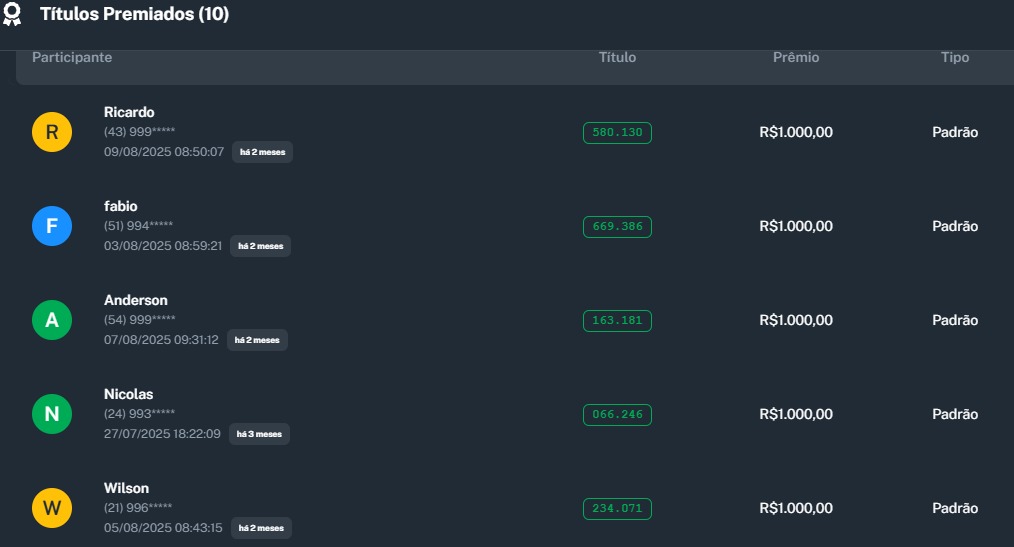Click the title number badge 669.386
Viewport: 1014px width, 547px height.
point(617,227)
